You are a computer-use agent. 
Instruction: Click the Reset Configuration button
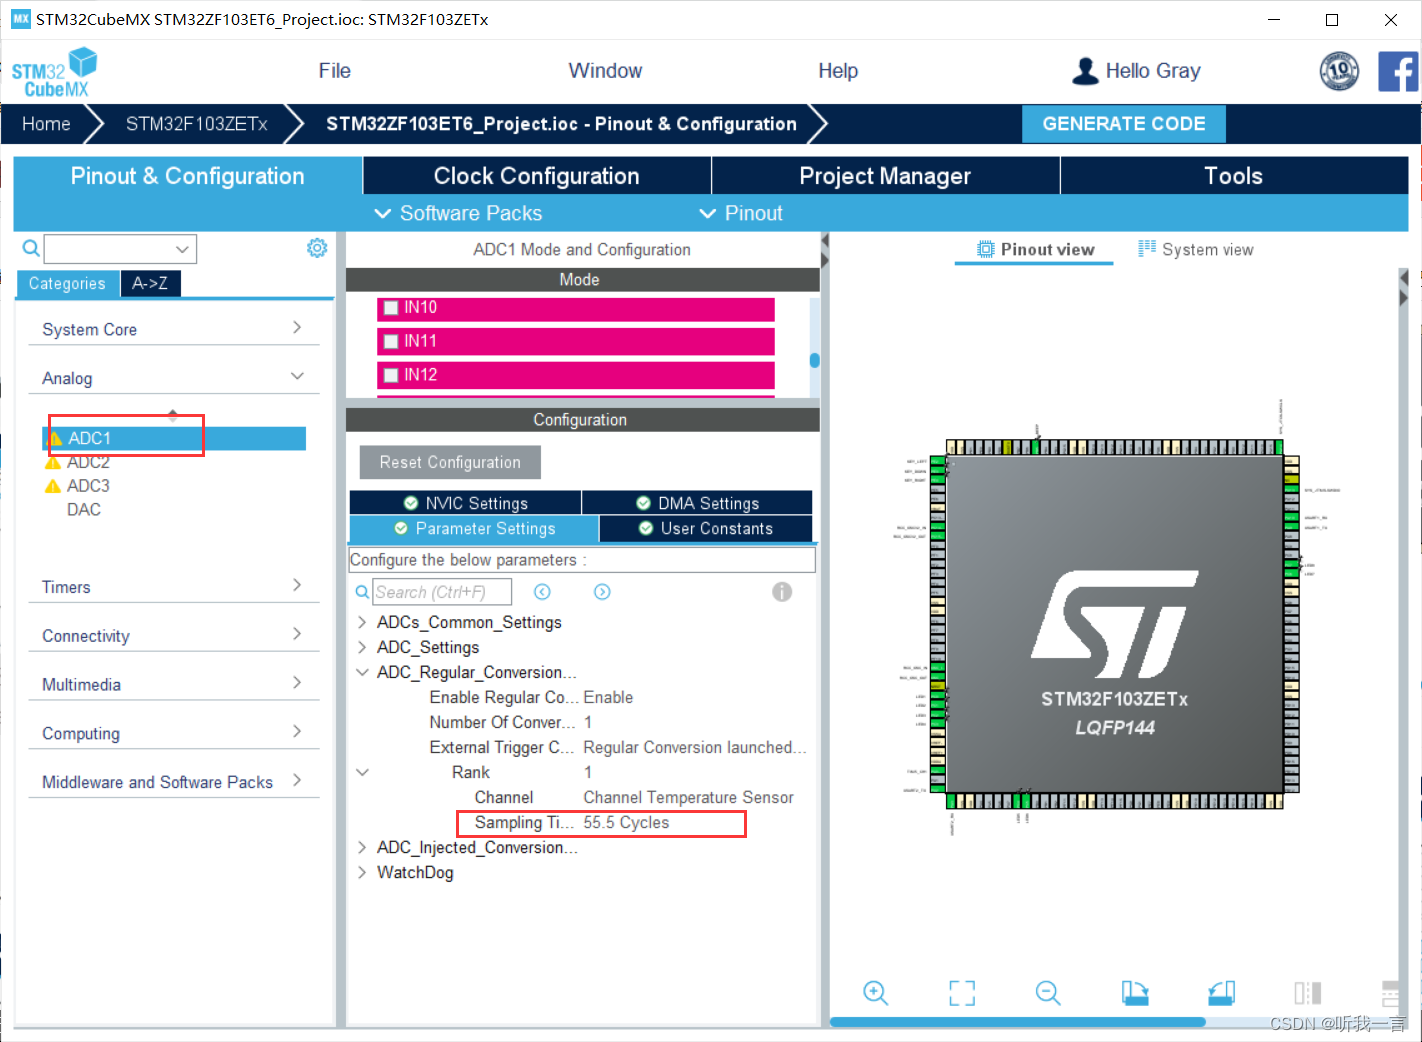pyautogui.click(x=450, y=462)
